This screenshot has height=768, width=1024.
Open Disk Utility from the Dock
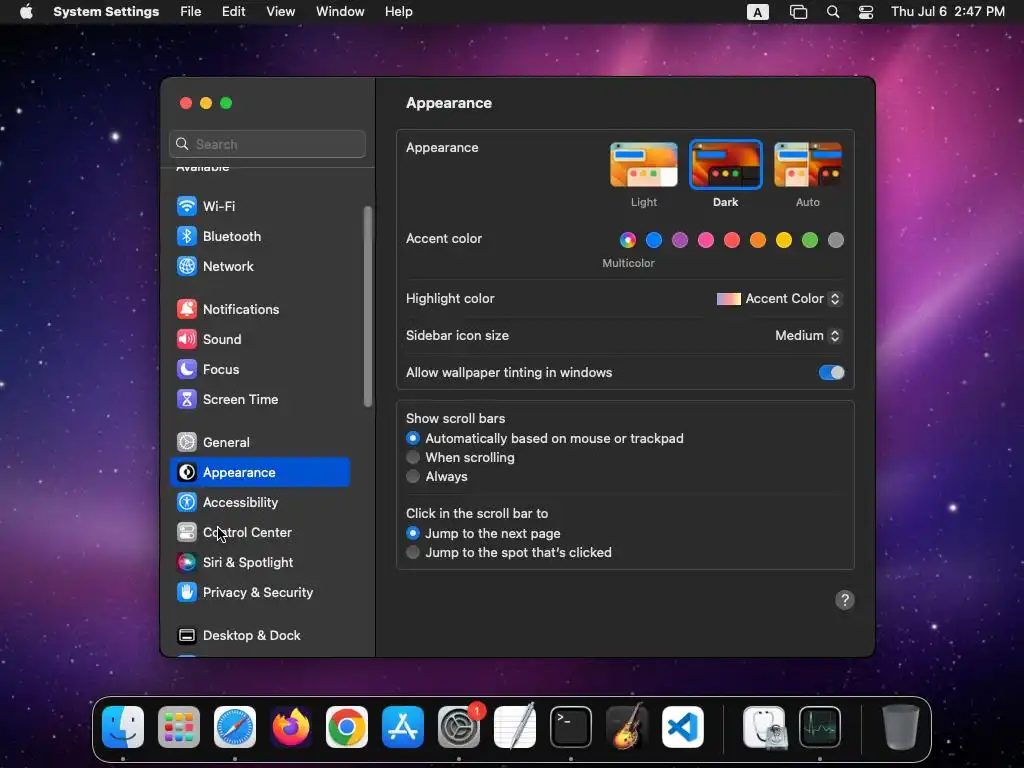[x=765, y=727]
